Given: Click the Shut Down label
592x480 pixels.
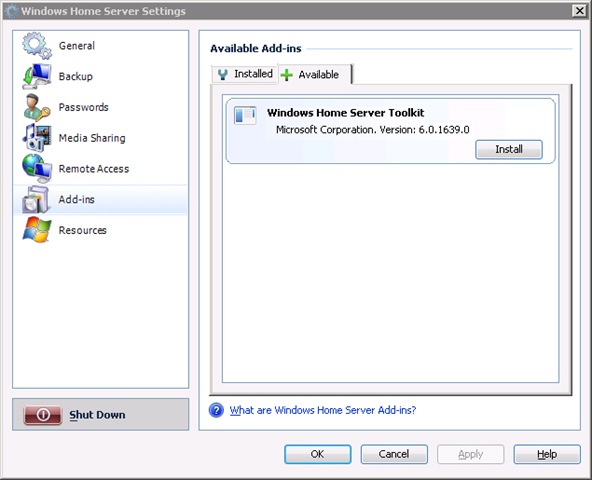Looking at the screenshot, I should [x=97, y=415].
